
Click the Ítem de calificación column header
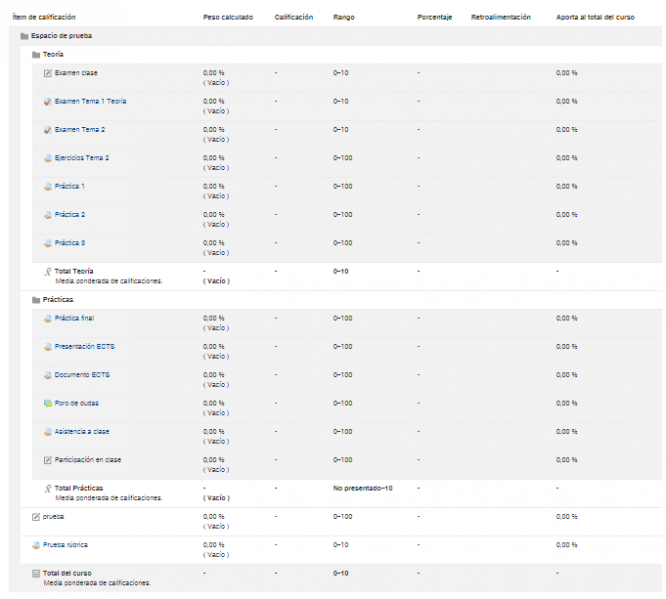coord(44,17)
